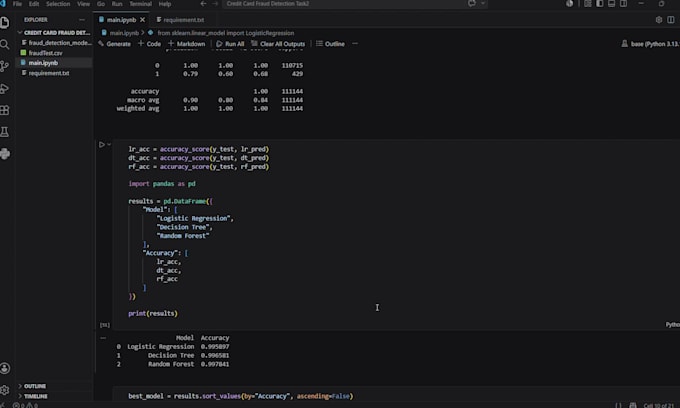The width and height of the screenshot is (680, 408).
Task: Click the Random Forest 0.997841 output row
Action: (173, 364)
